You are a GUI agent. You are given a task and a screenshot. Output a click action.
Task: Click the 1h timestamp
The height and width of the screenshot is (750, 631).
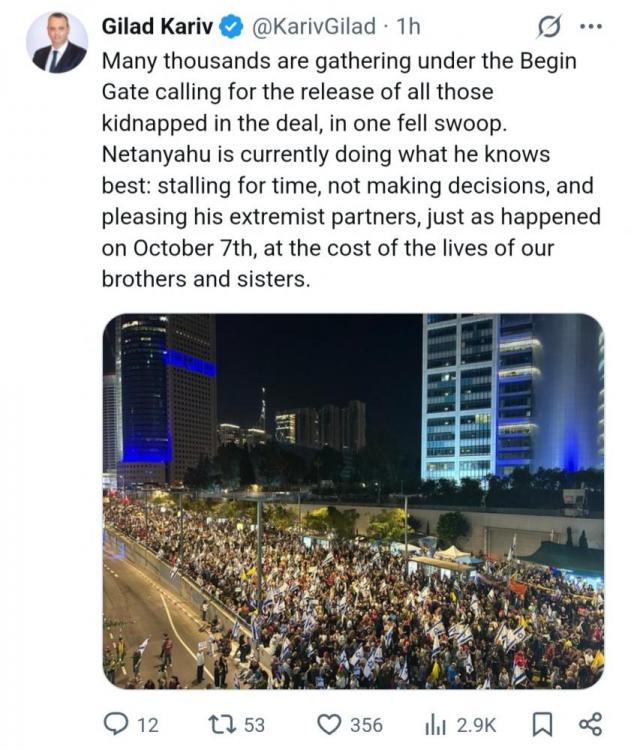pos(408,26)
